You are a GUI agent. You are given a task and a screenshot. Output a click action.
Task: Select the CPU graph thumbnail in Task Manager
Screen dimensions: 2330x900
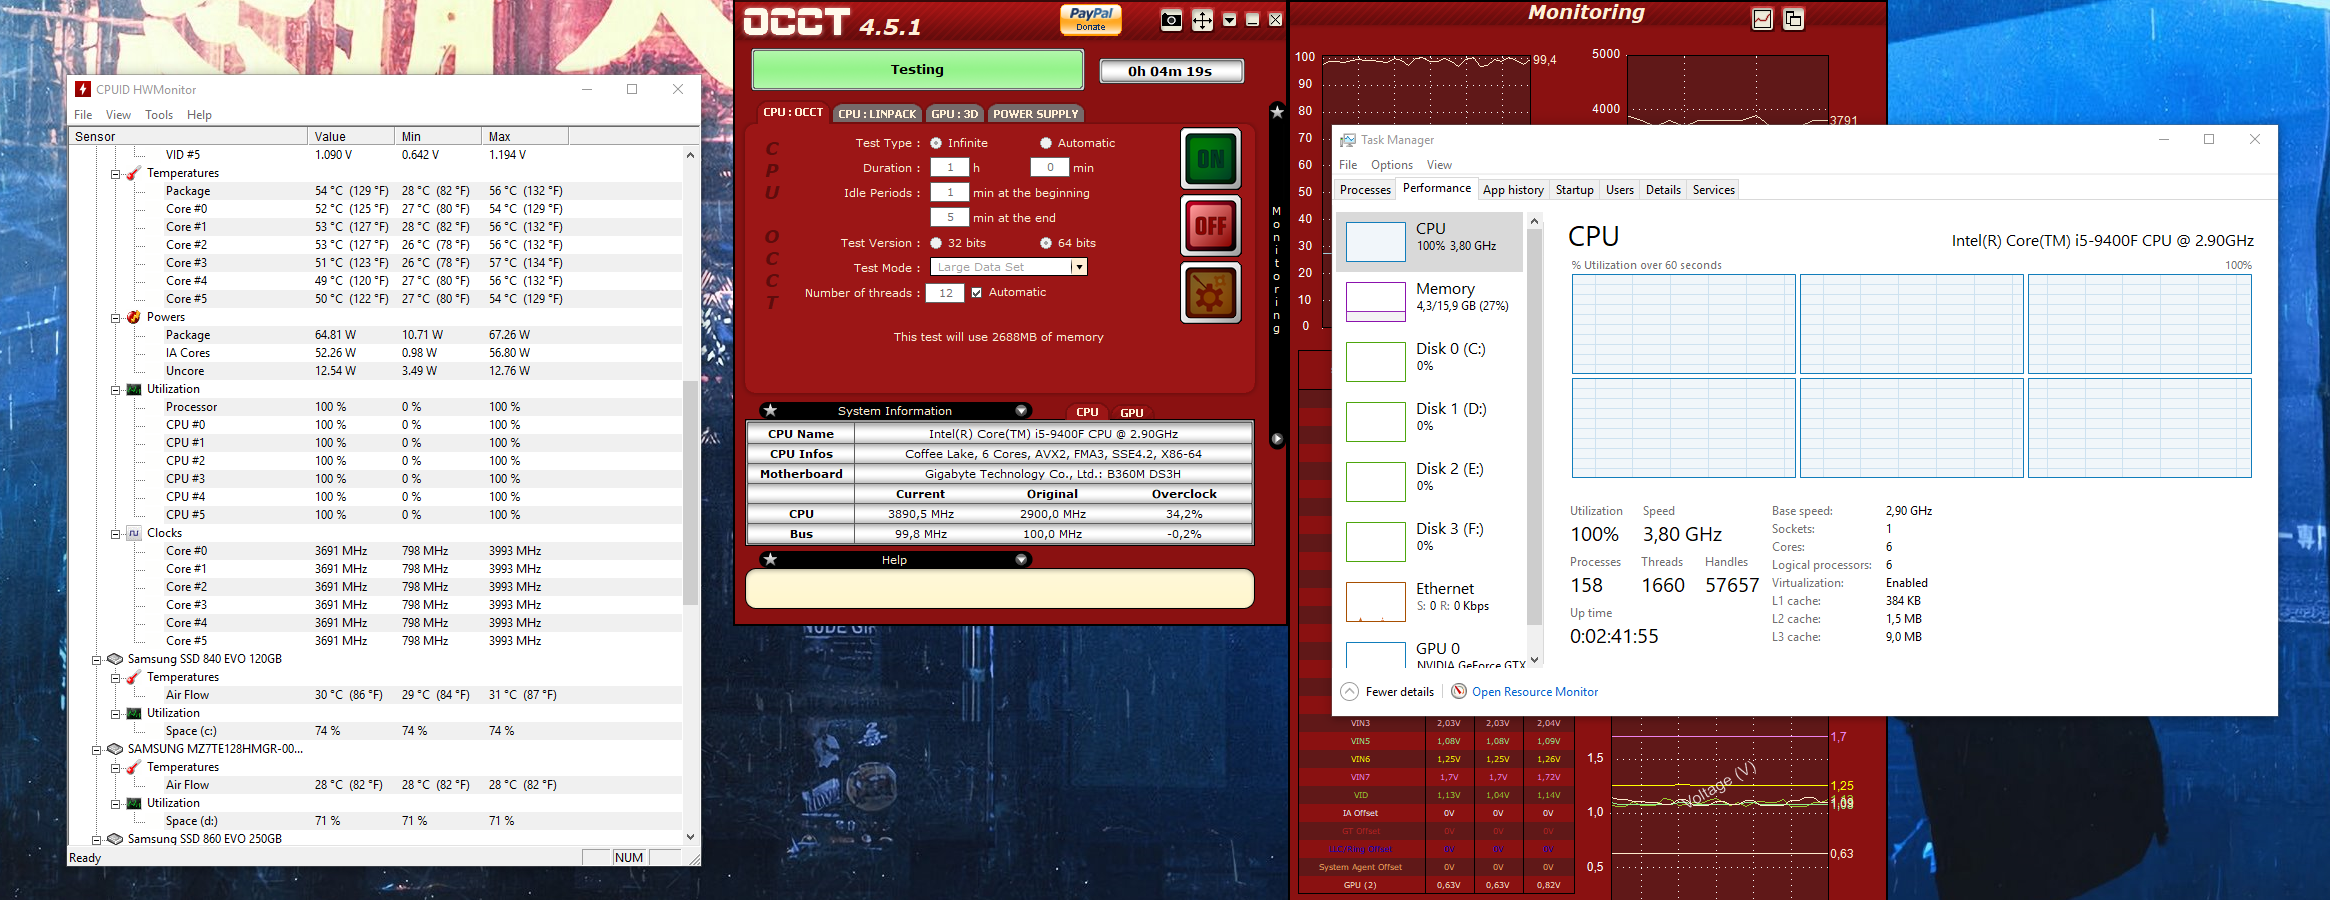[x=1375, y=242]
